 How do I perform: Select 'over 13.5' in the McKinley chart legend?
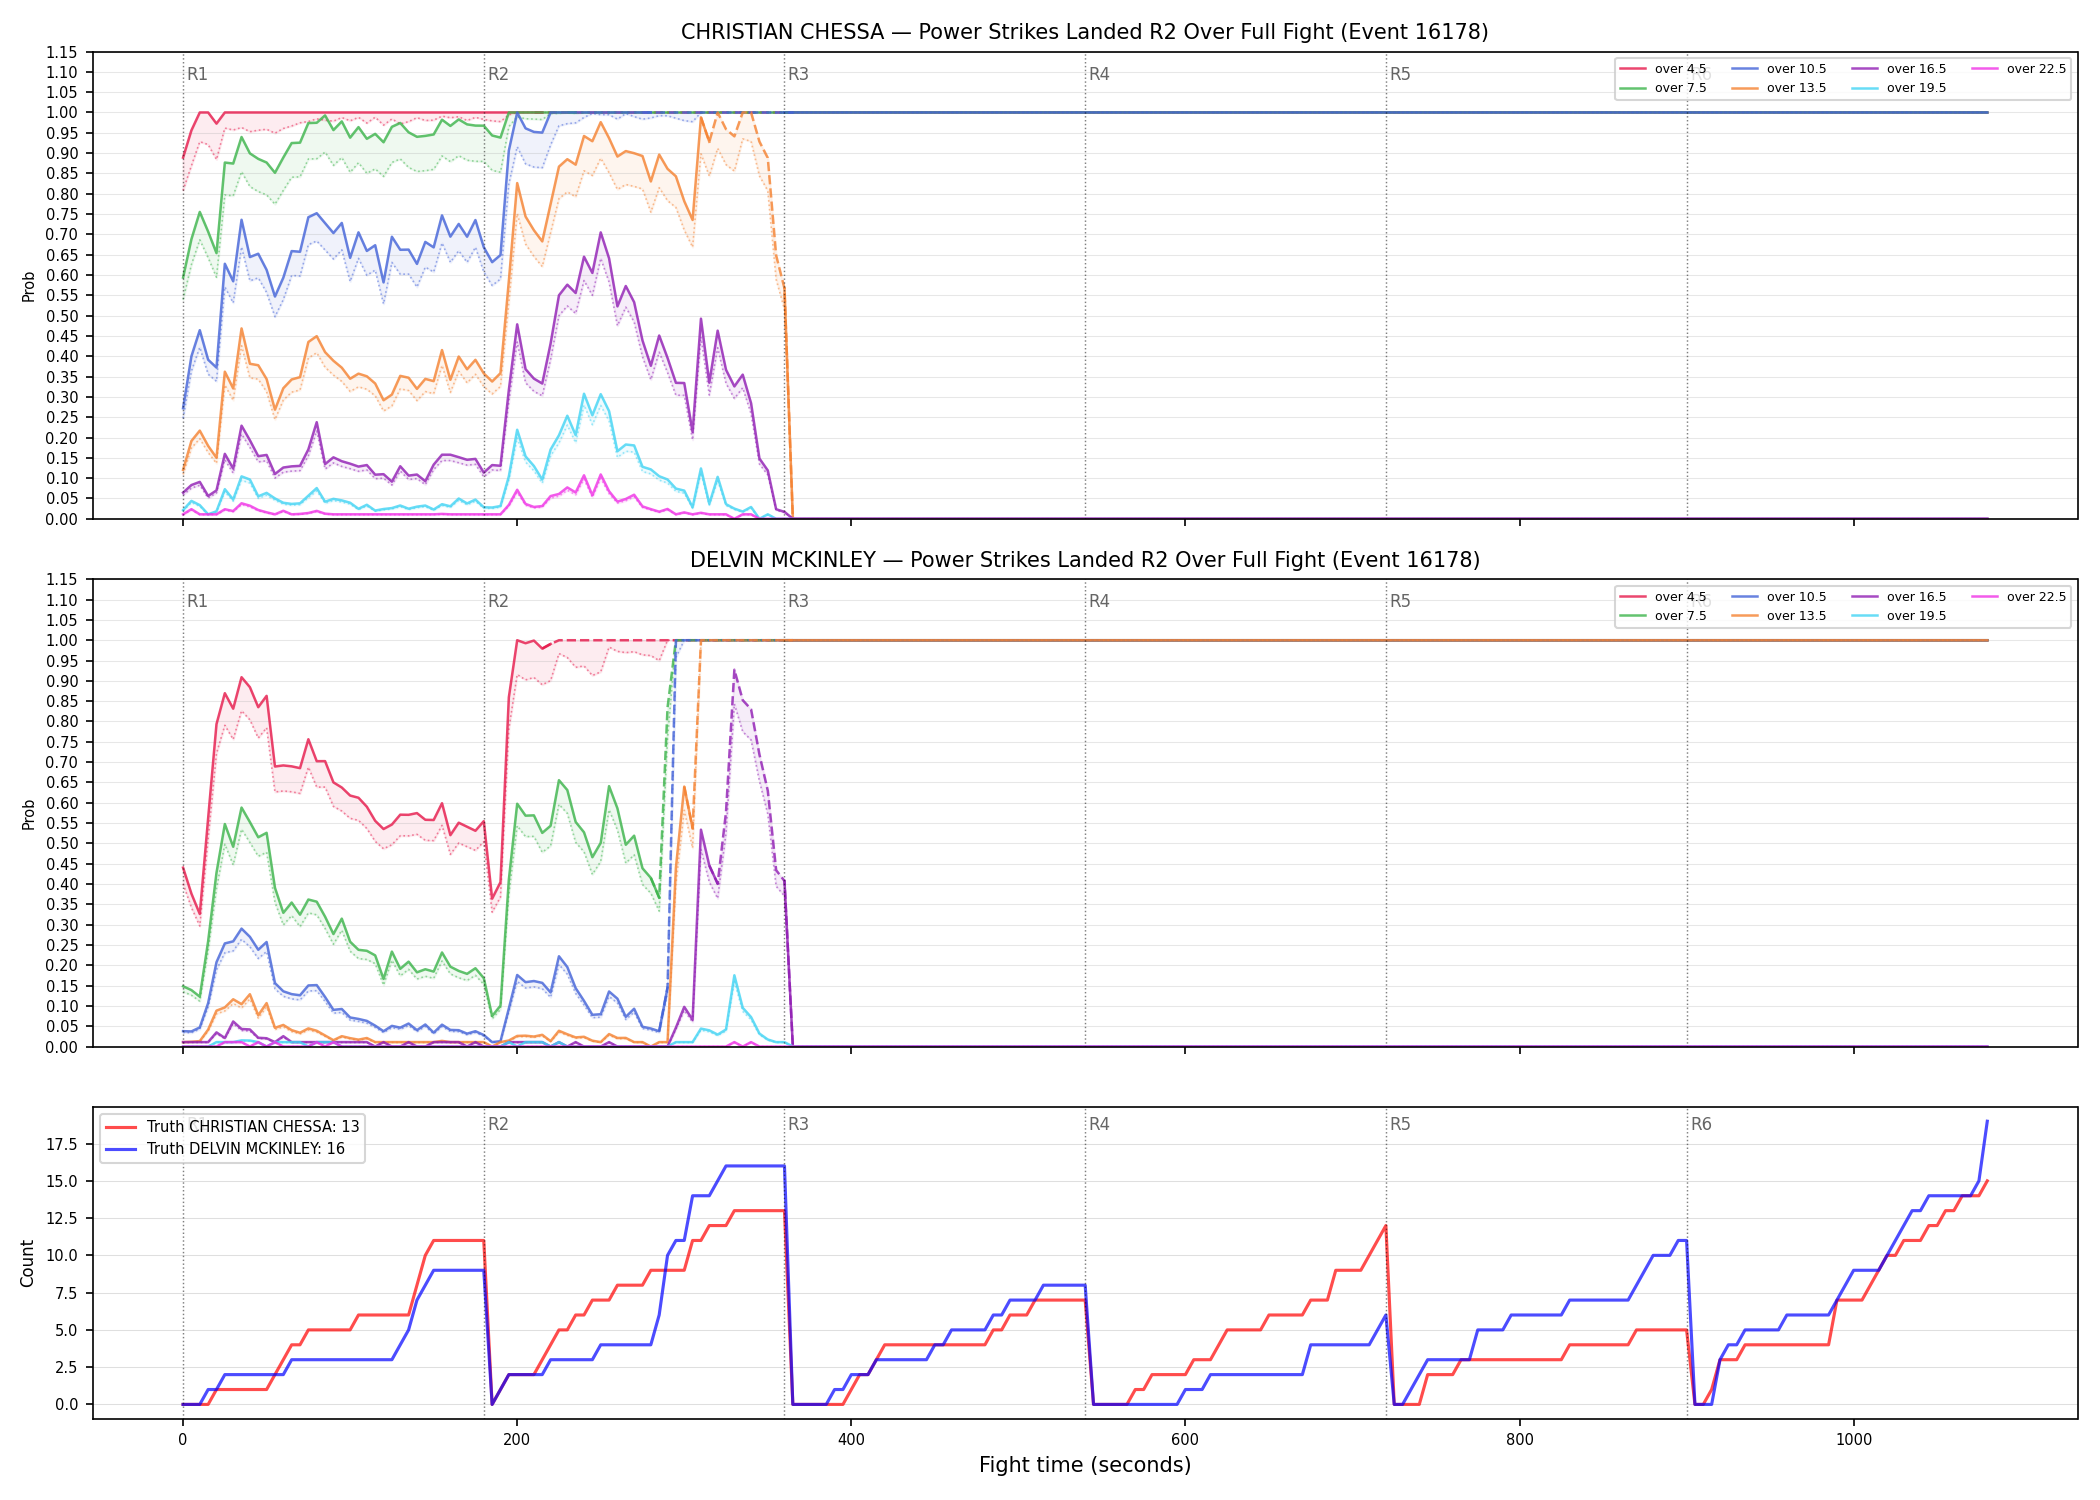1779,616
